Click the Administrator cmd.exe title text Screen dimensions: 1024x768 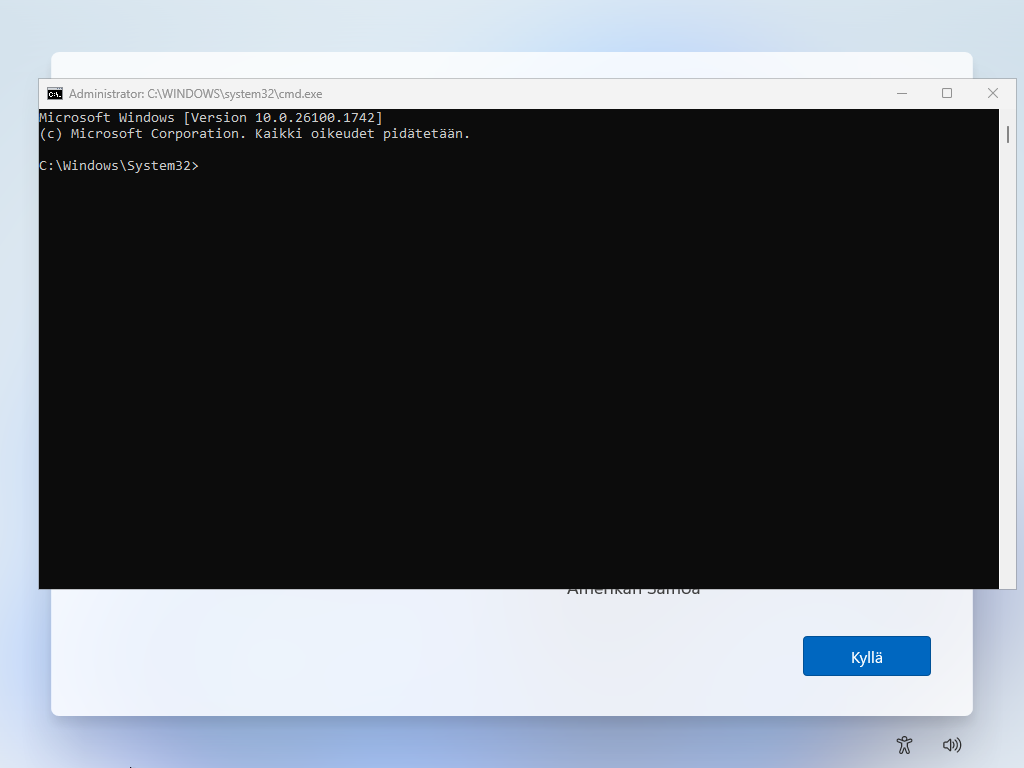coord(195,94)
